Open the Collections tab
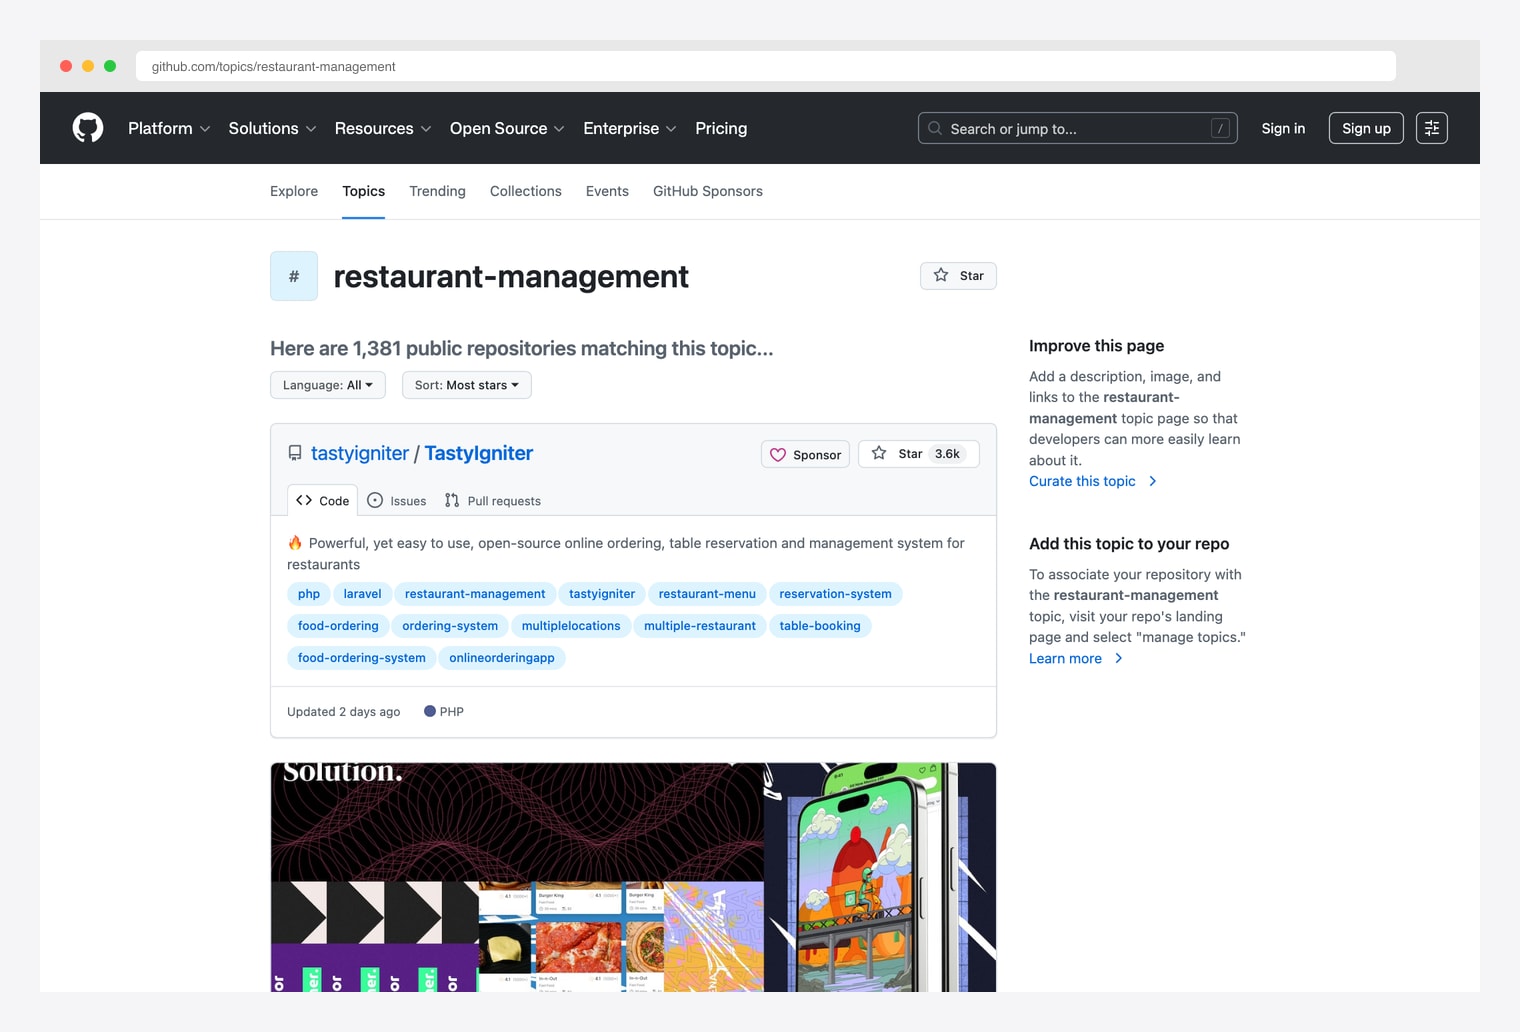 click(526, 191)
